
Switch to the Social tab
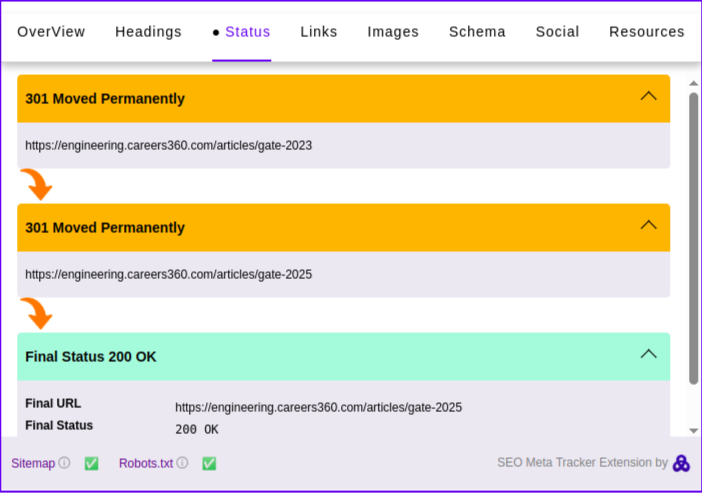click(557, 32)
